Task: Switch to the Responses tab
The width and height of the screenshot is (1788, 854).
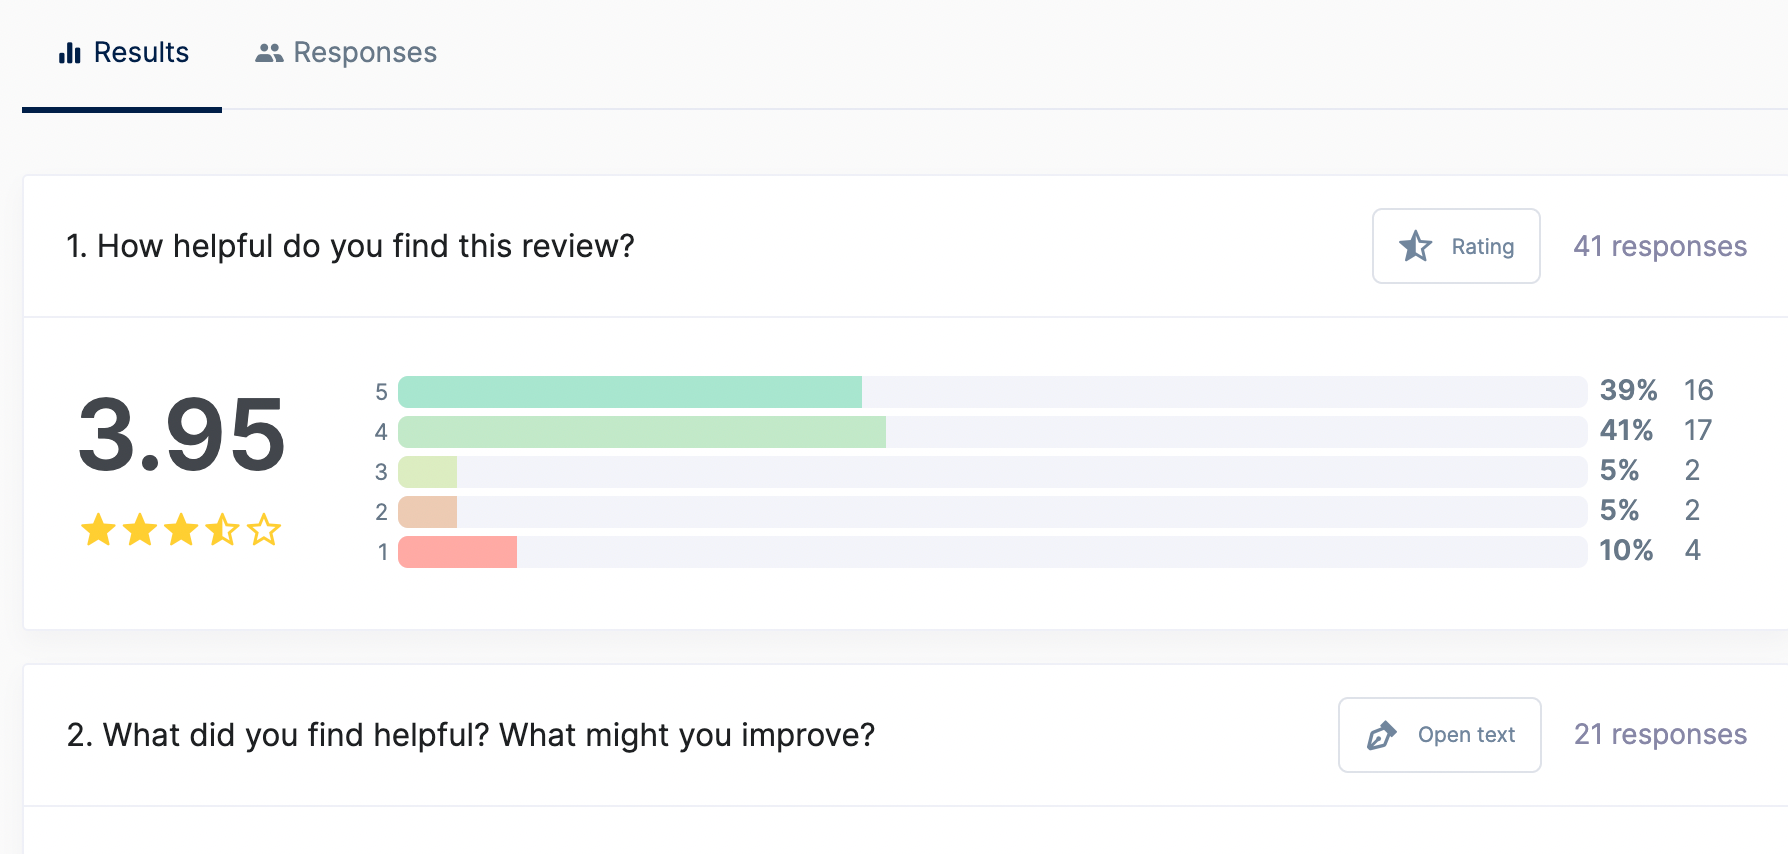Action: click(x=346, y=53)
